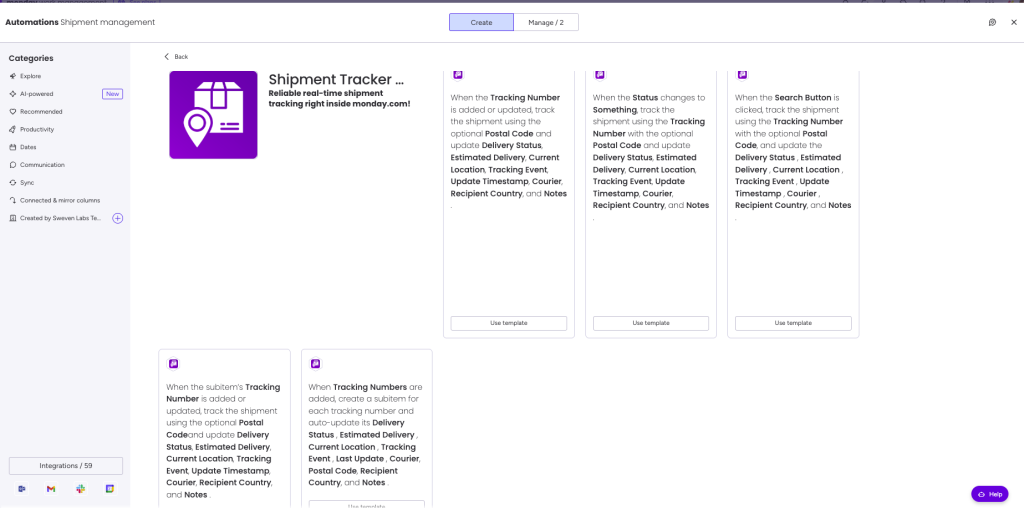This screenshot has height=508, width=1024.
Task: Click the AI-powered sparkle icon
Action: point(13,94)
